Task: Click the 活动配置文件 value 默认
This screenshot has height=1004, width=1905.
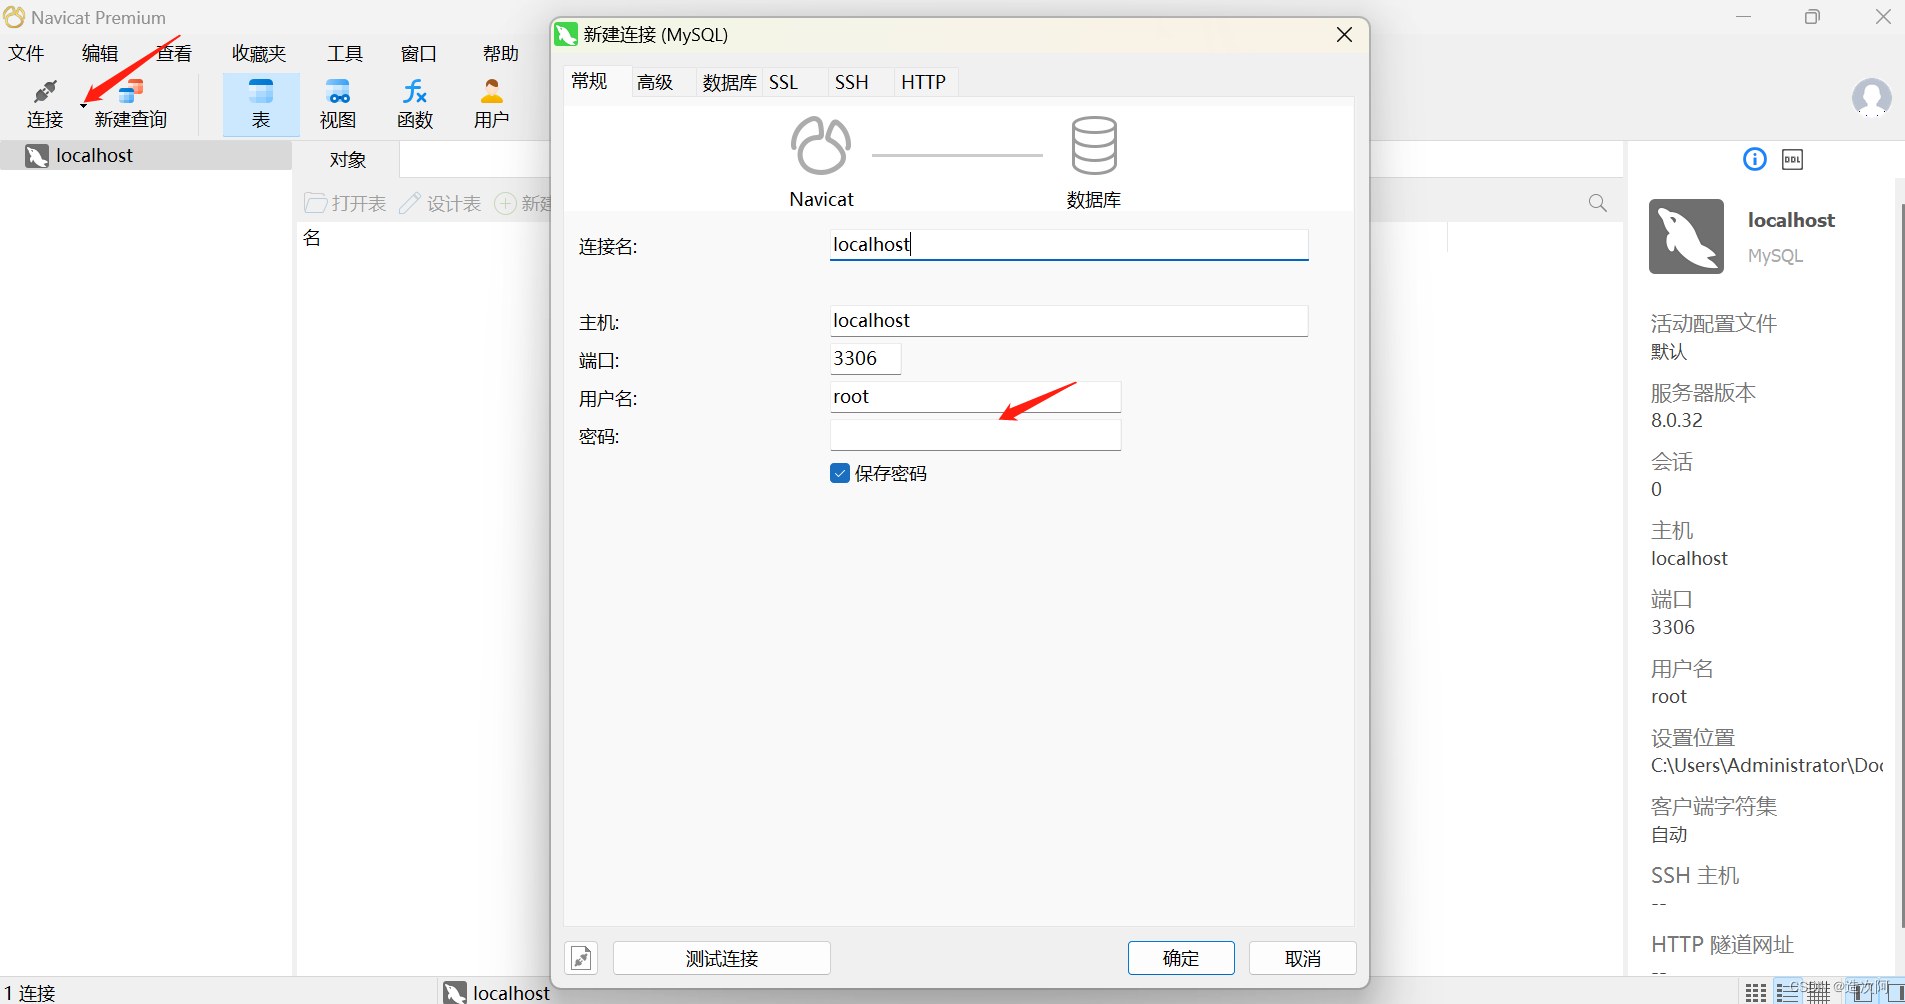Action: 1669,351
